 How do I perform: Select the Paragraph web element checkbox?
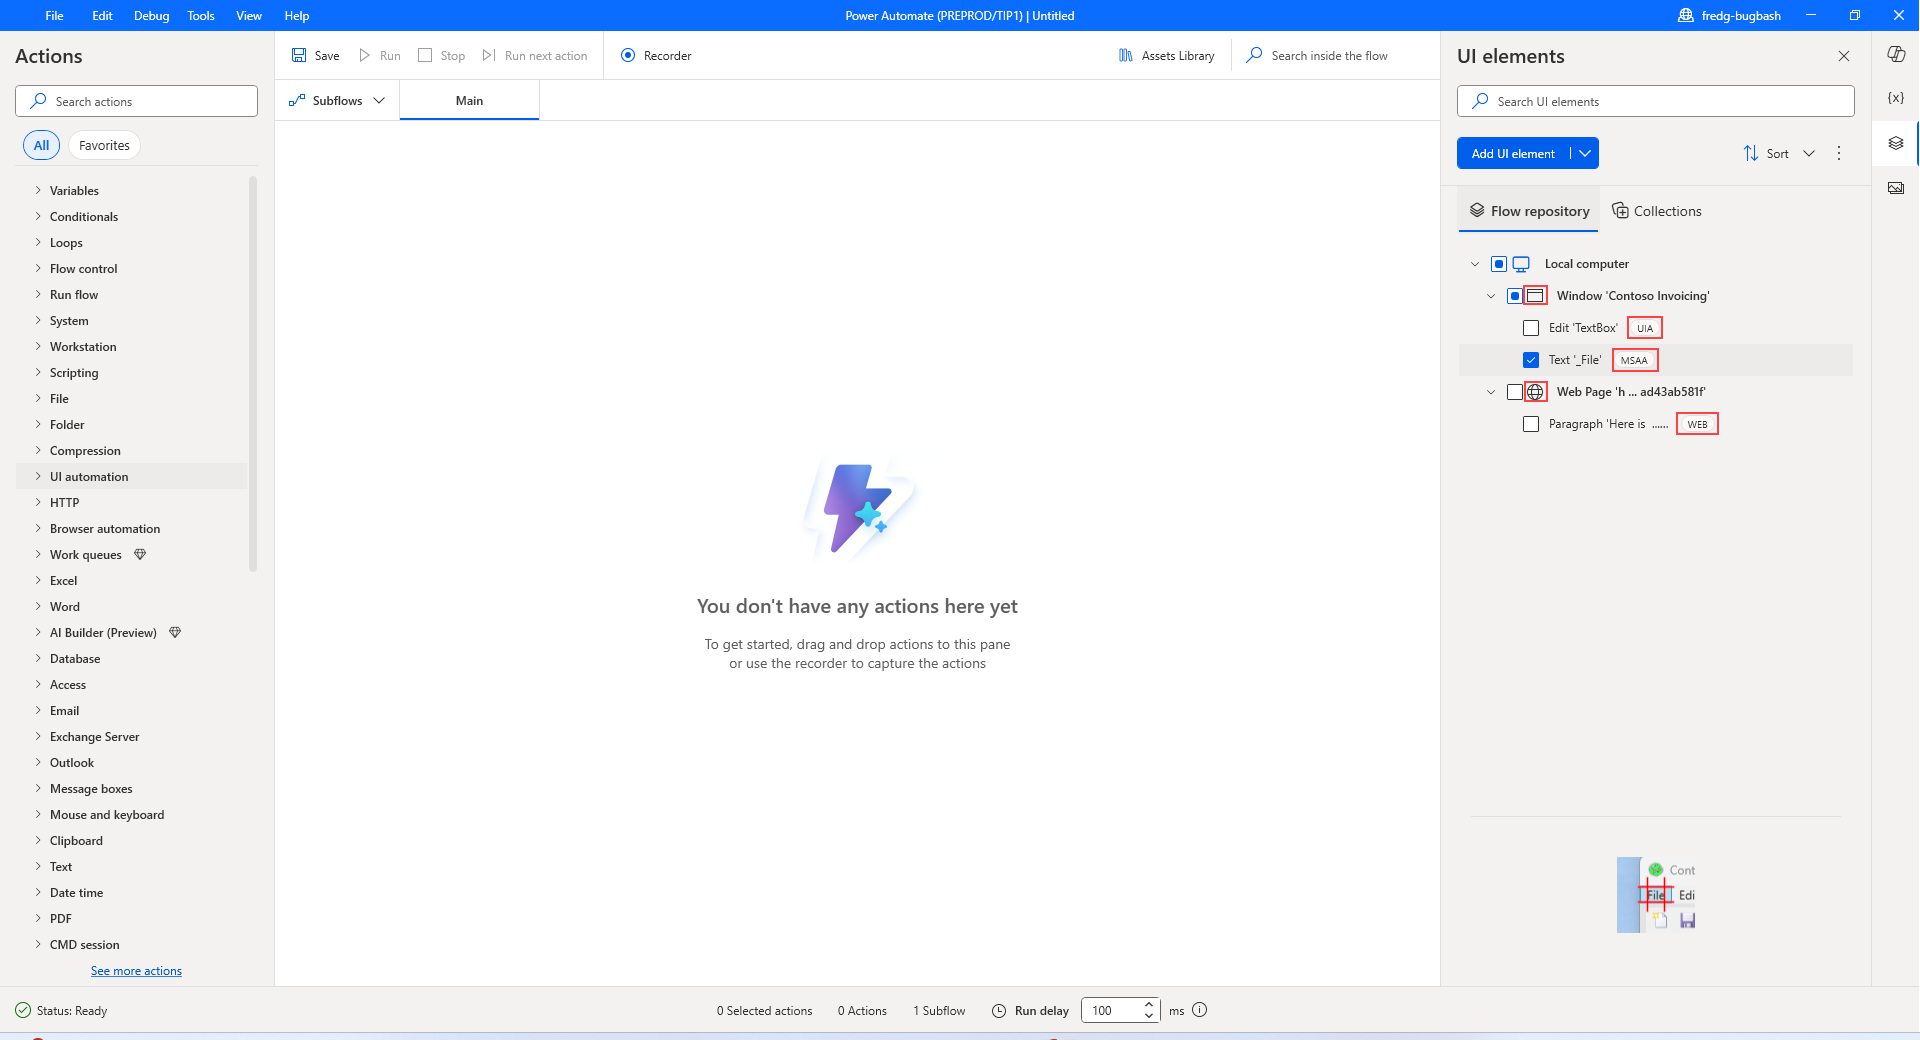[1531, 424]
